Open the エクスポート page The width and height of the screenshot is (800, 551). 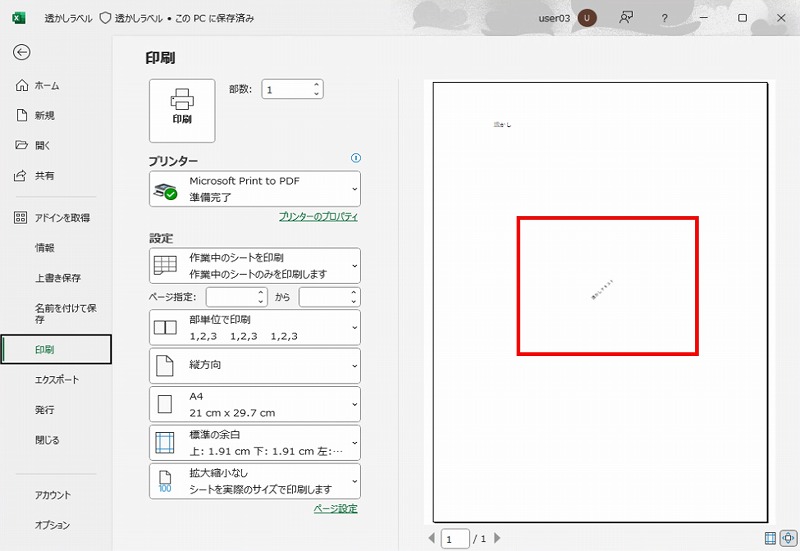[x=56, y=380]
